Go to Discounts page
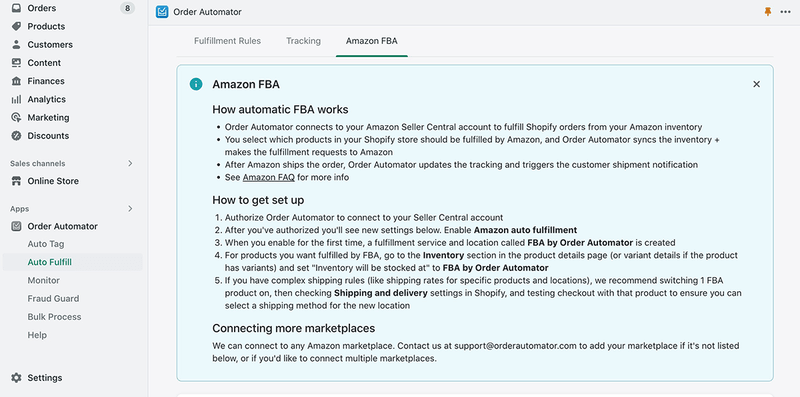Screen dimensions: 800x397 click(48, 136)
